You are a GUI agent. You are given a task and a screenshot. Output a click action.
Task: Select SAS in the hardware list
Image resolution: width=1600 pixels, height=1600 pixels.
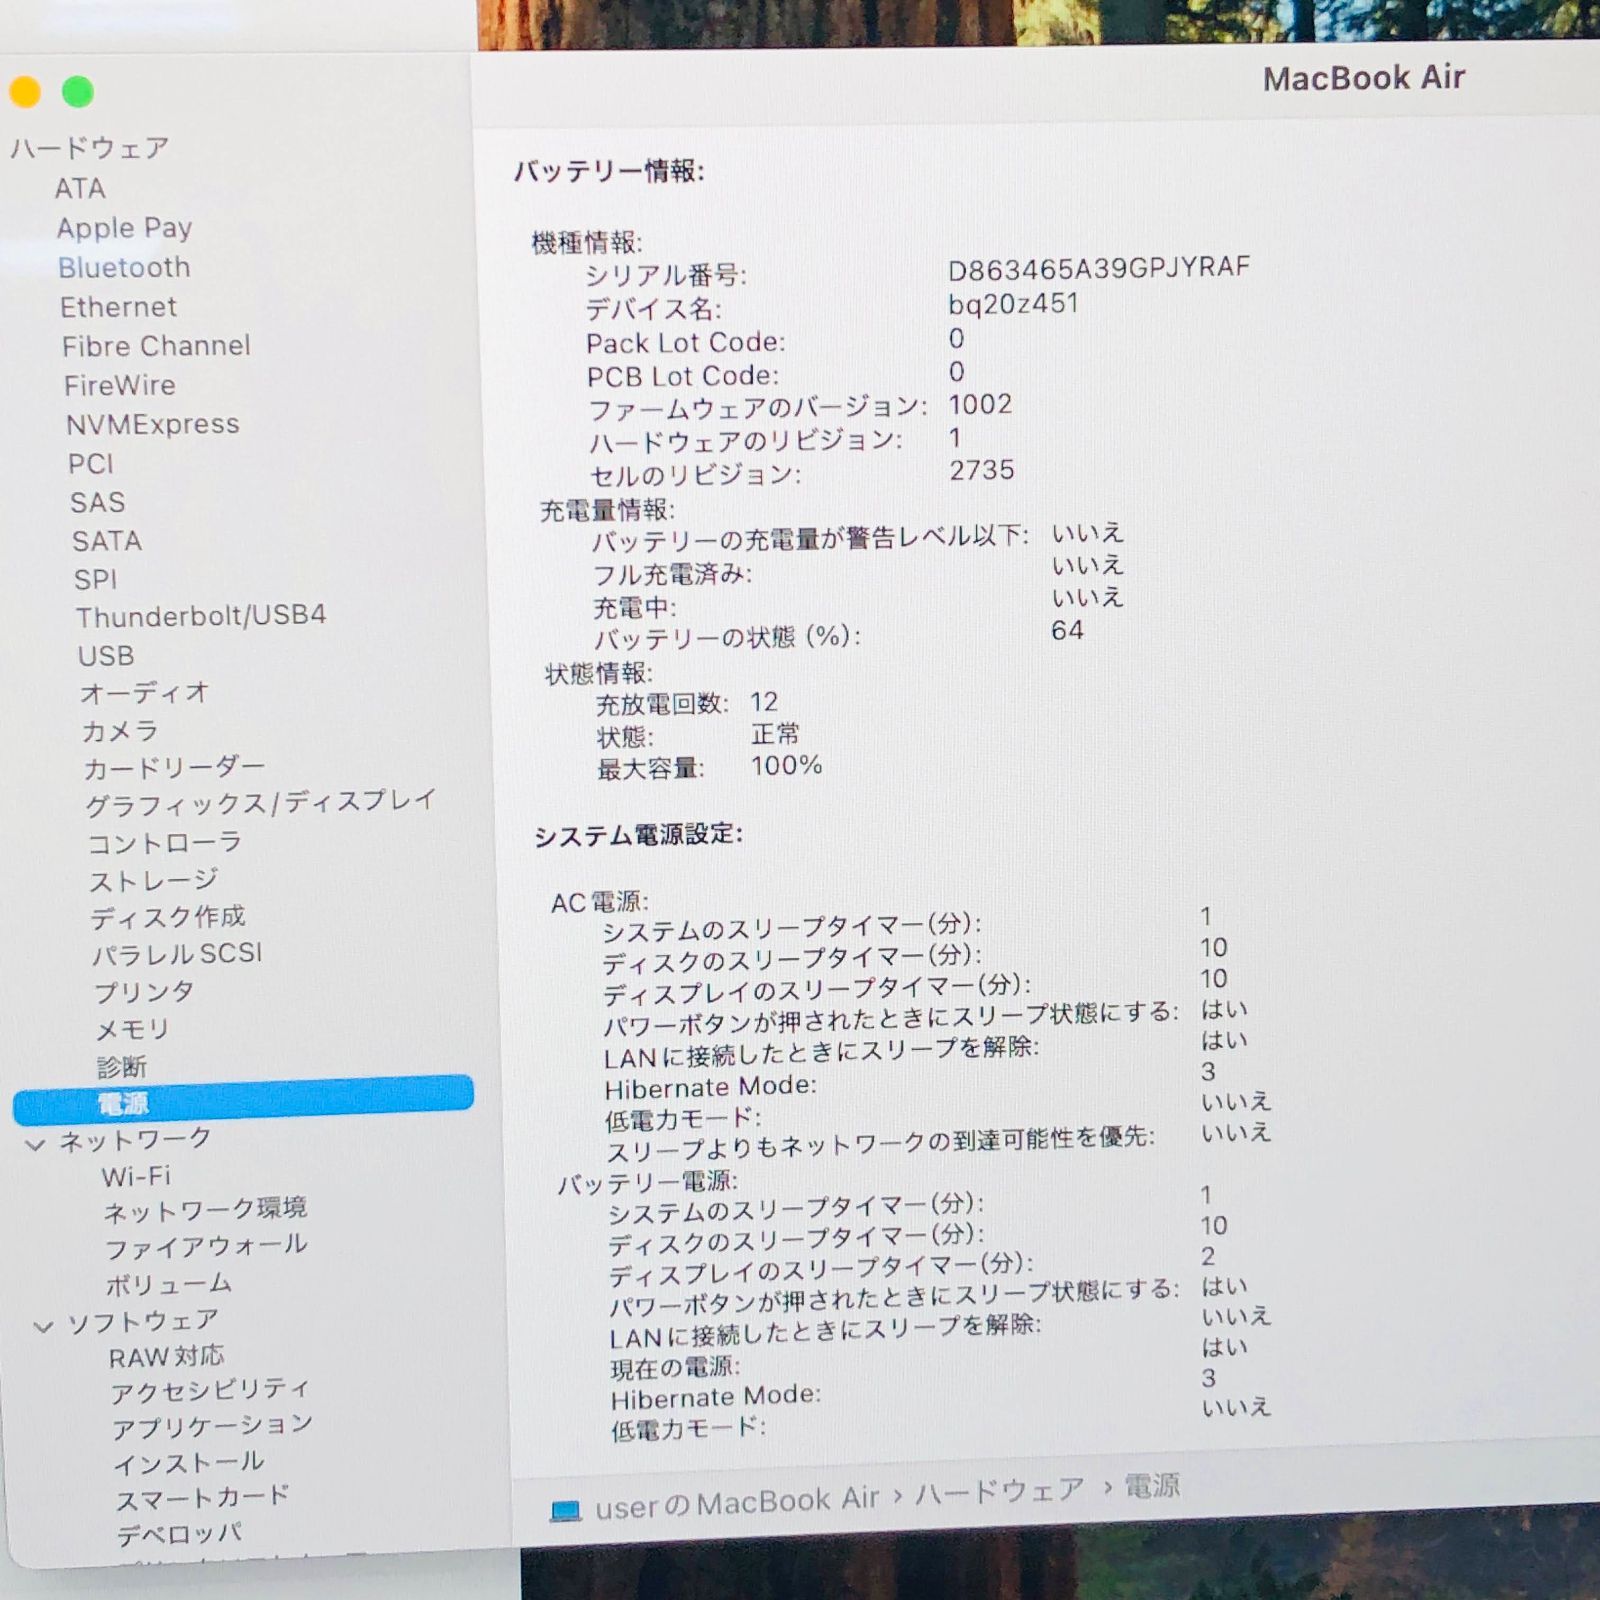click(97, 502)
